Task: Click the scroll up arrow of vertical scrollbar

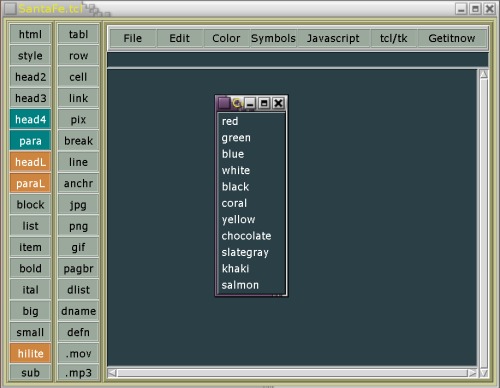Action: coord(484,74)
